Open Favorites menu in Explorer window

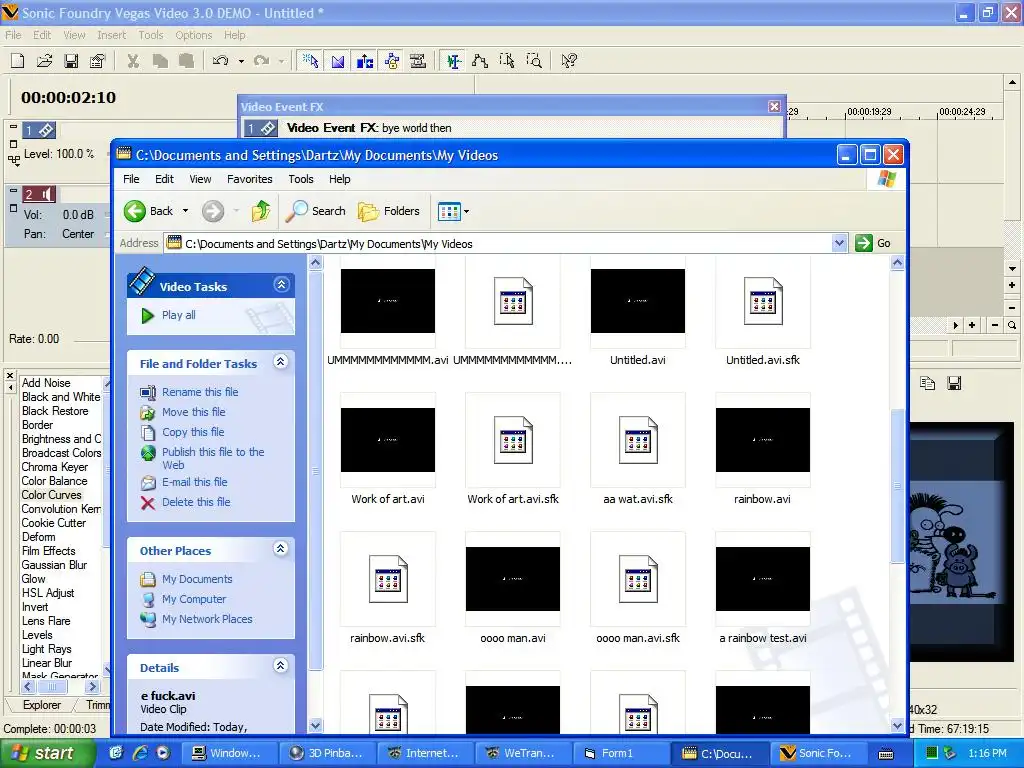pyautogui.click(x=249, y=179)
